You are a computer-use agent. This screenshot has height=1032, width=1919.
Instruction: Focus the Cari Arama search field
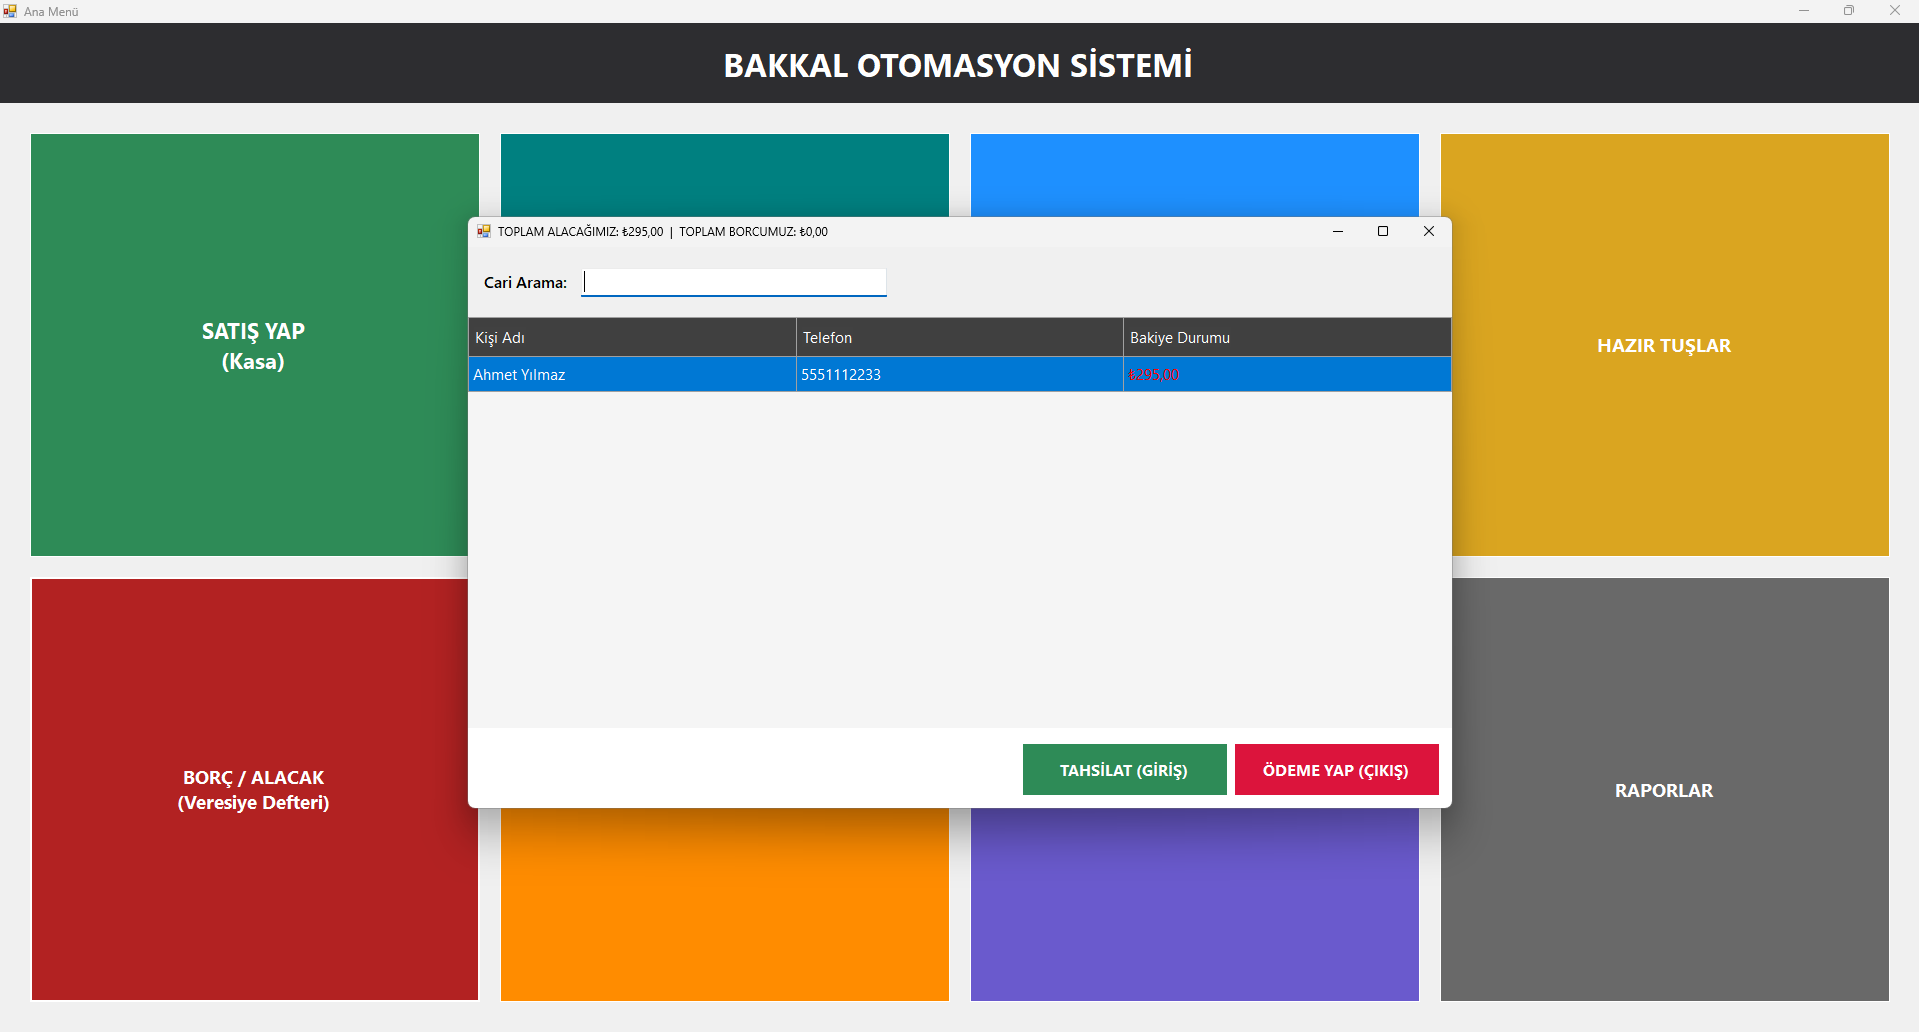coord(734,283)
